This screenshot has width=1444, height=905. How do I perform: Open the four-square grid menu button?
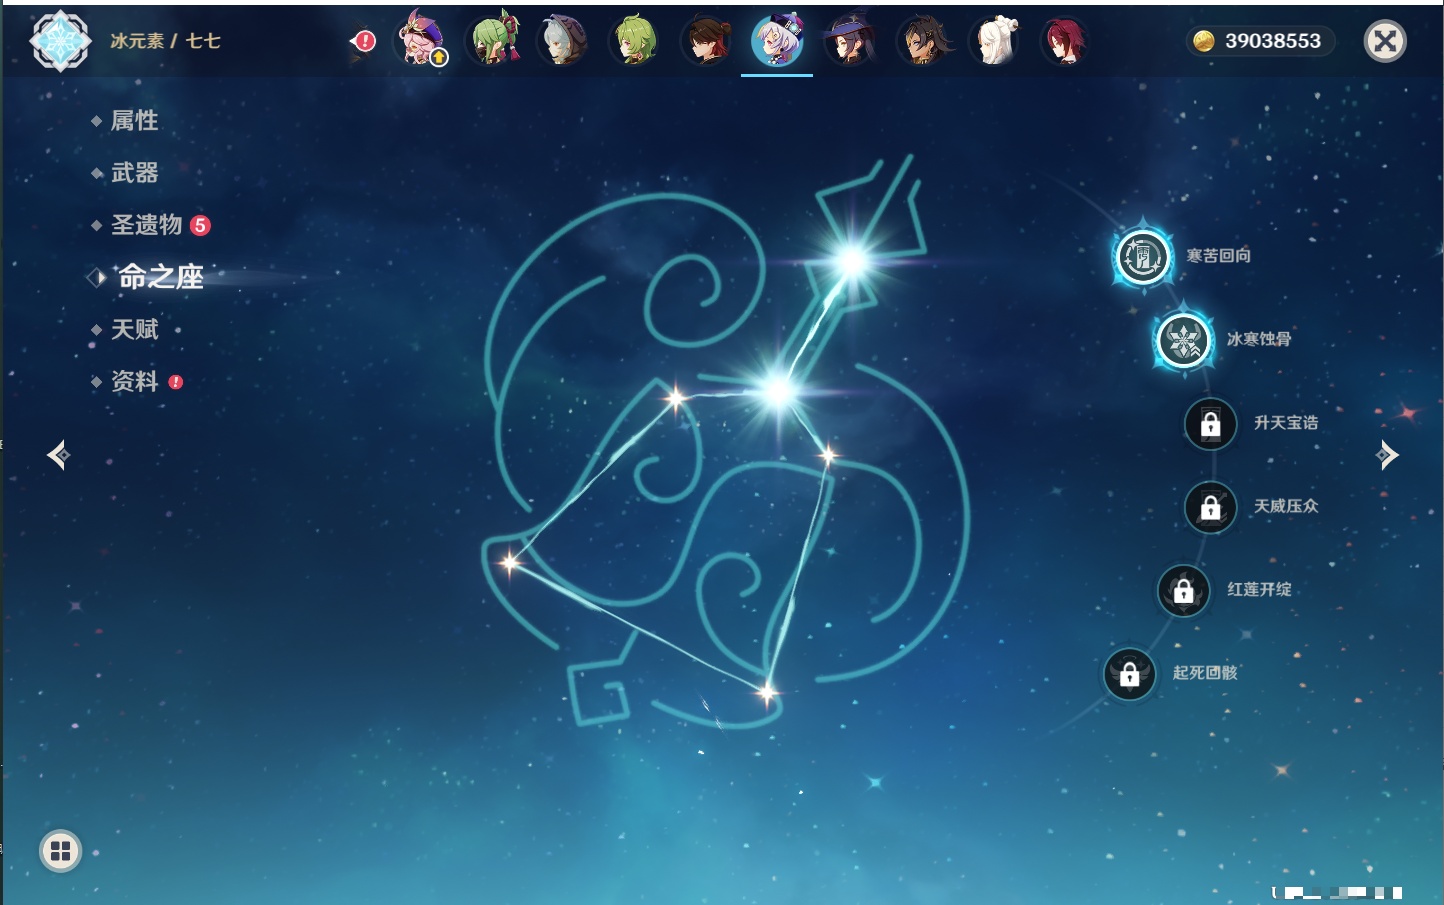(x=60, y=851)
